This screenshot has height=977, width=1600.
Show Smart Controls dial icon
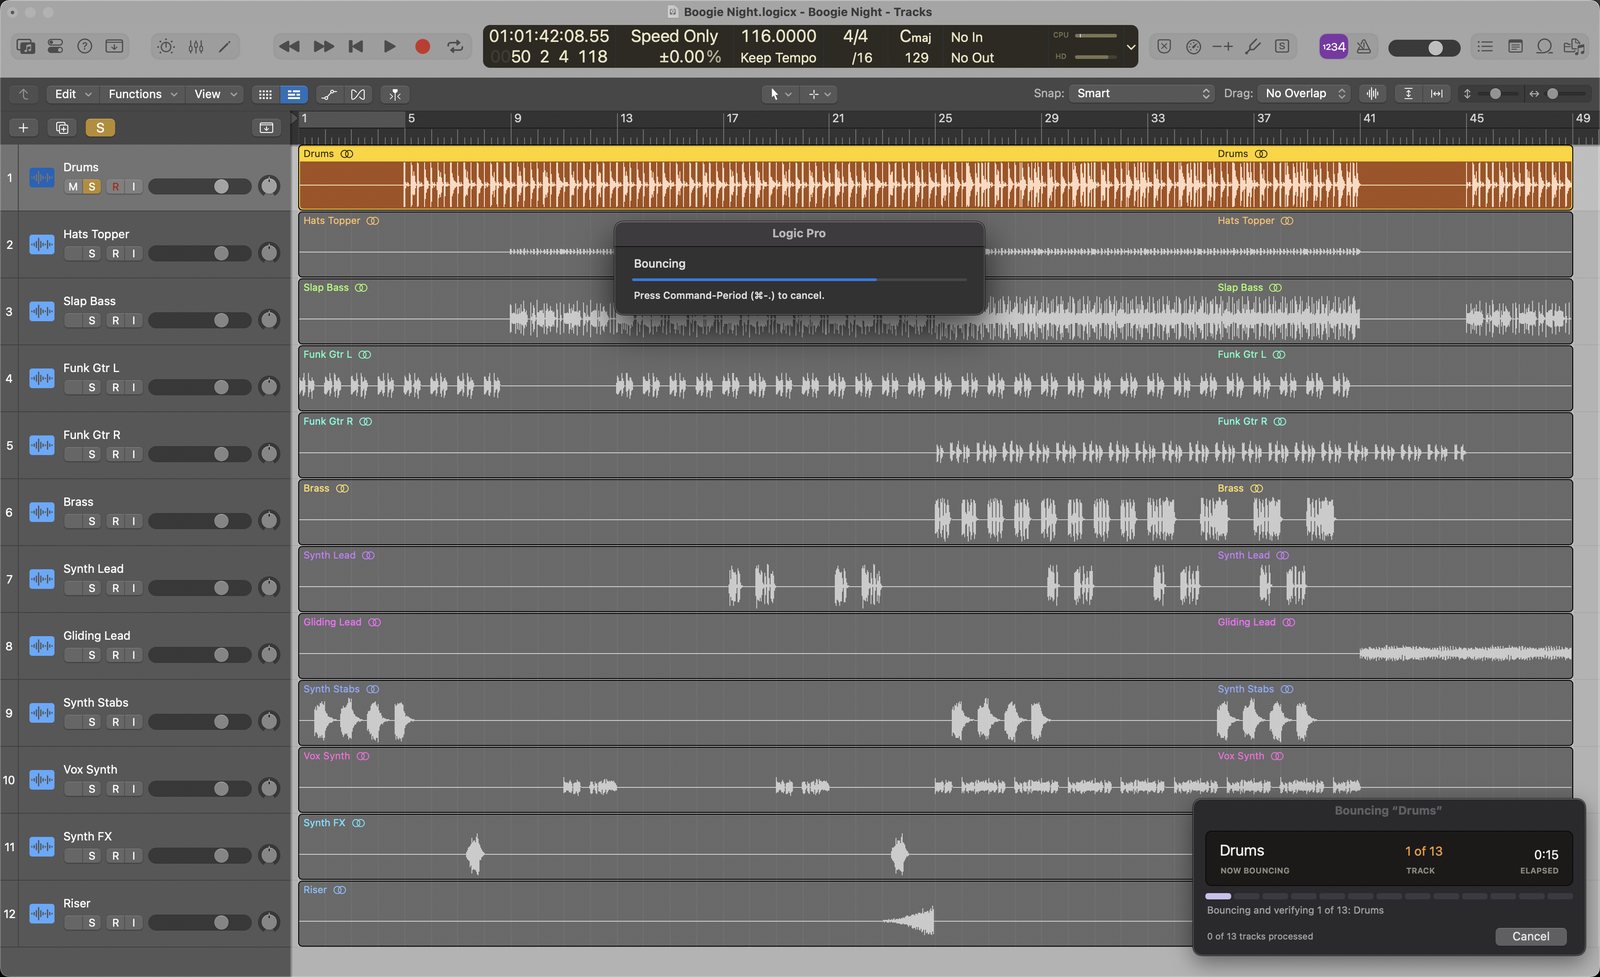pyautogui.click(x=166, y=46)
